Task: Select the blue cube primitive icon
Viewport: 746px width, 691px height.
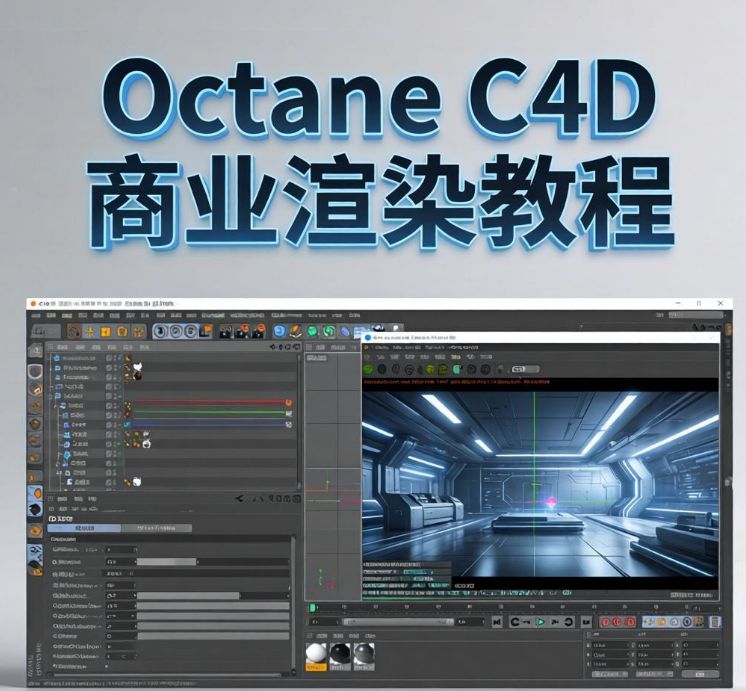Action: tap(280, 331)
